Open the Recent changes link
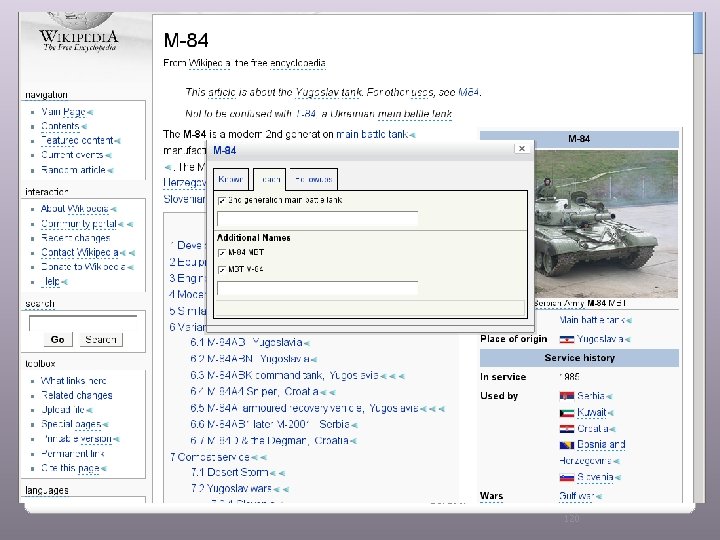This screenshot has height=540, width=720. [x=76, y=238]
